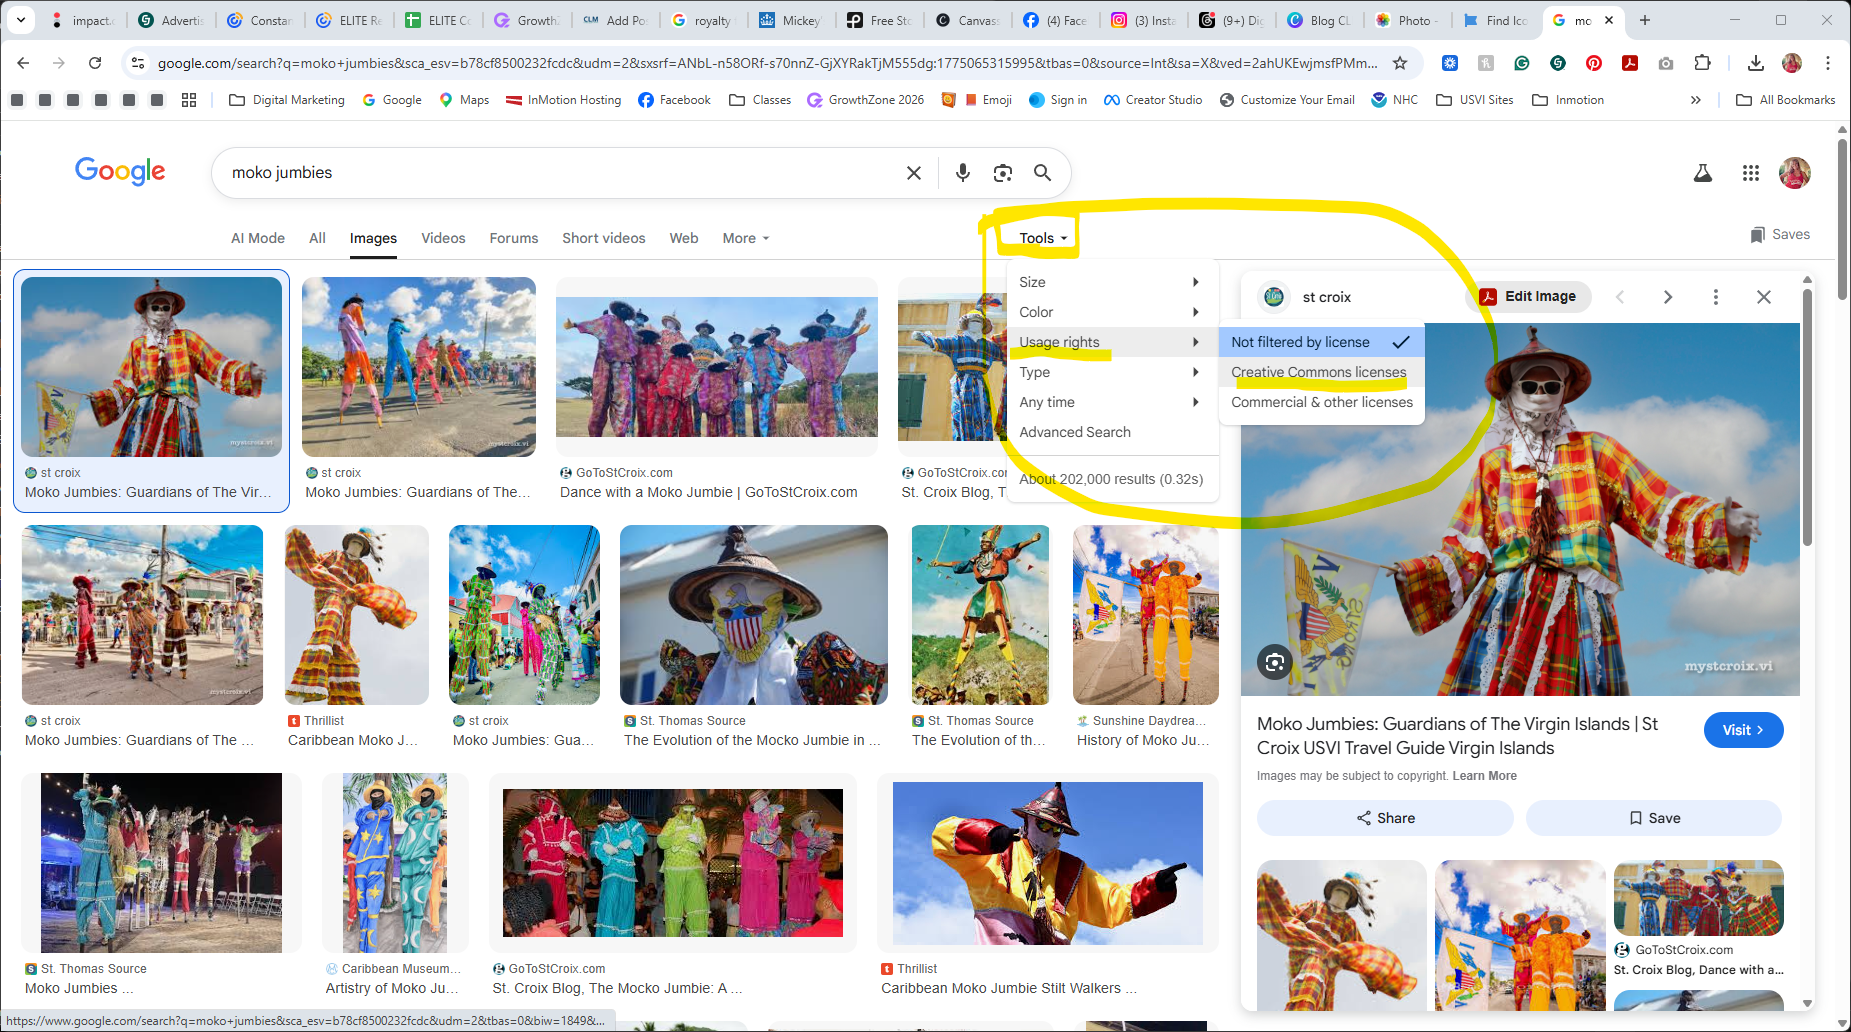Open Saves collection link
Viewport: 1851px width, 1032px height.
pos(1780,234)
